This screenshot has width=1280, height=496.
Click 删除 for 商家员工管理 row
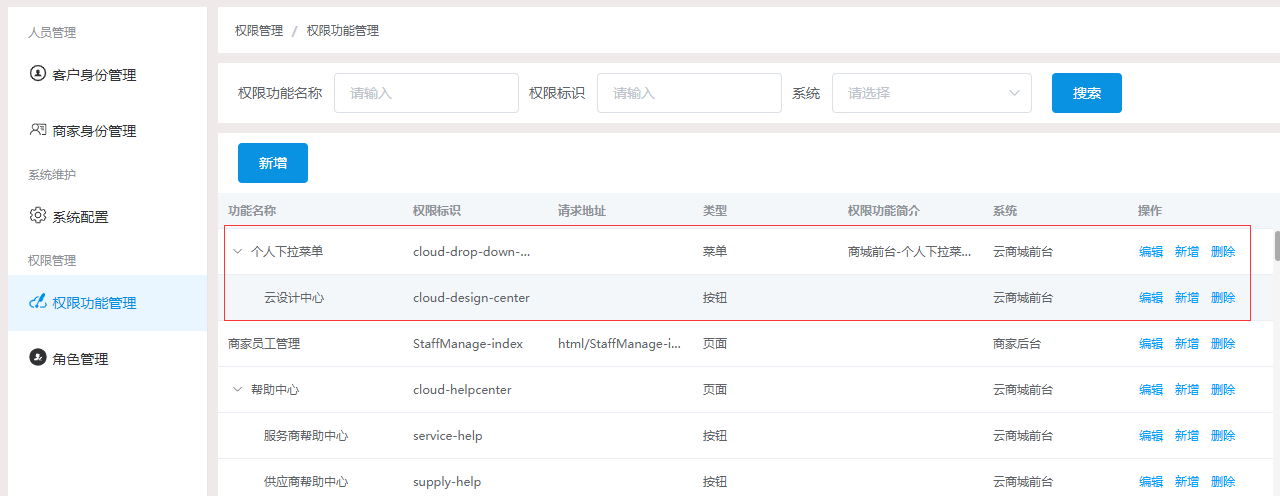coord(1223,344)
